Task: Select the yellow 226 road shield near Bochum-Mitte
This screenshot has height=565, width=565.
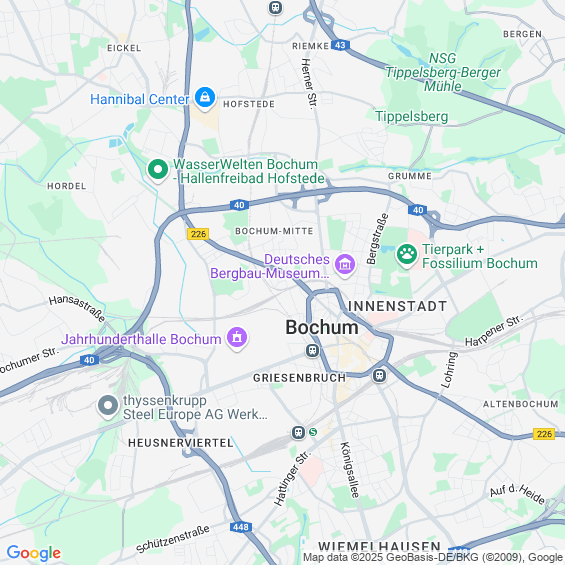Action: coord(198,234)
